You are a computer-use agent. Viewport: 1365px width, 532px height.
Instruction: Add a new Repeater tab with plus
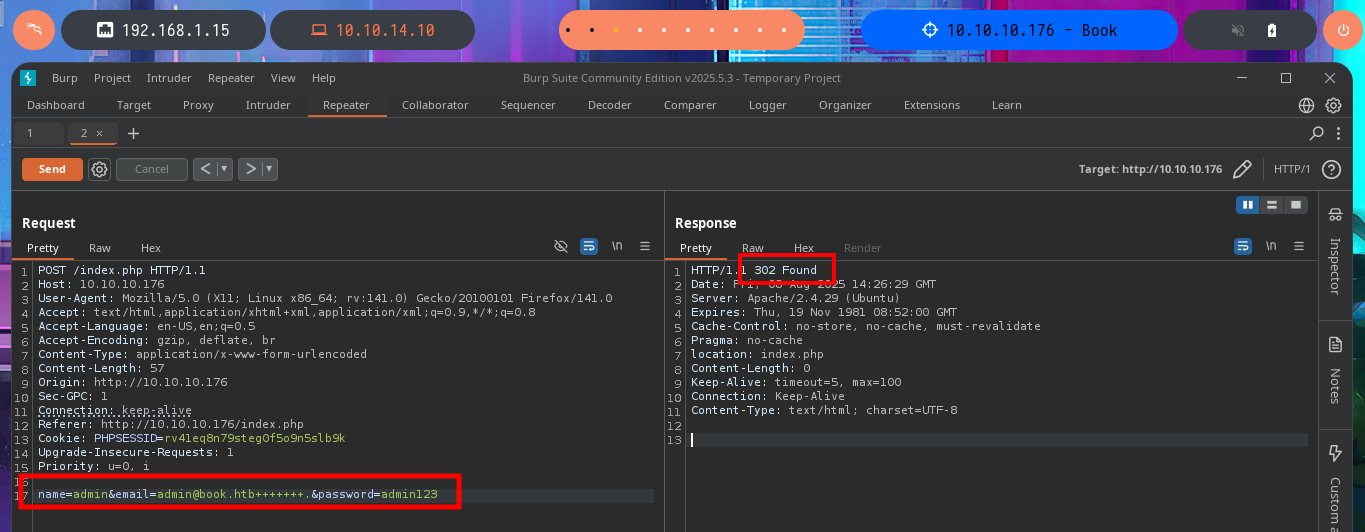click(133, 133)
